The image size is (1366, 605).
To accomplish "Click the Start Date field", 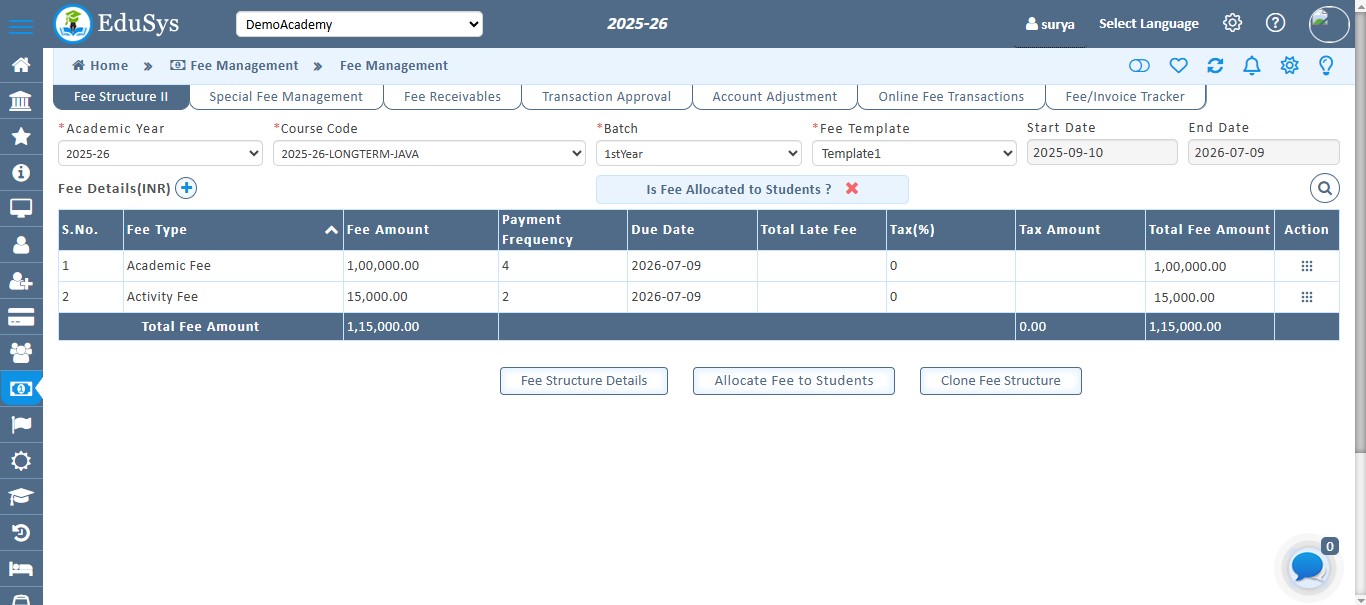I will (1101, 151).
